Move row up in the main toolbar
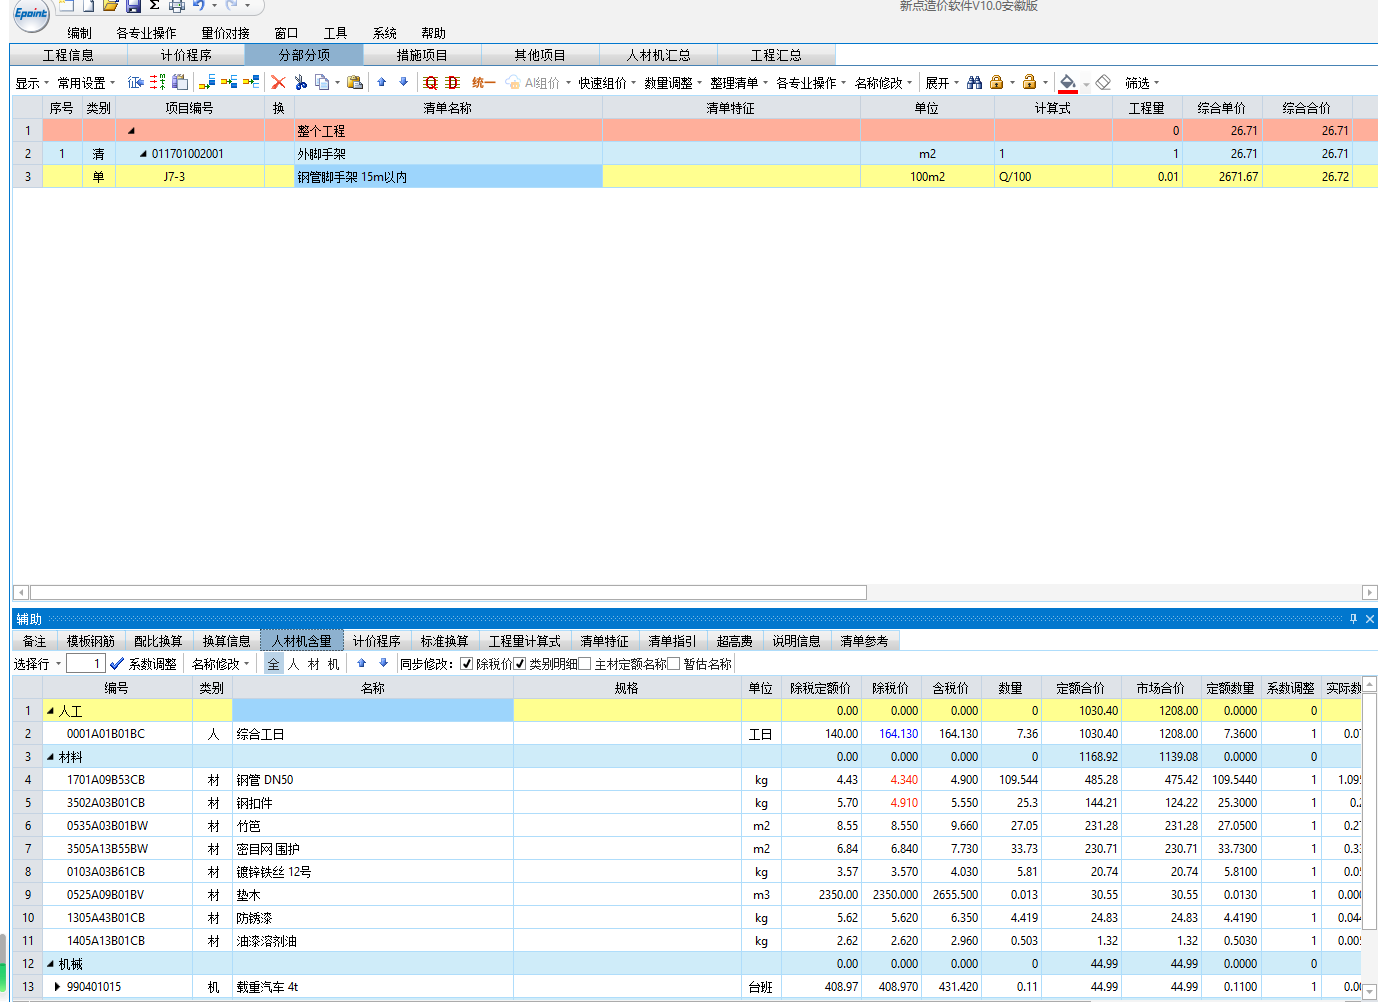The height and width of the screenshot is (1002, 1378). pos(382,83)
